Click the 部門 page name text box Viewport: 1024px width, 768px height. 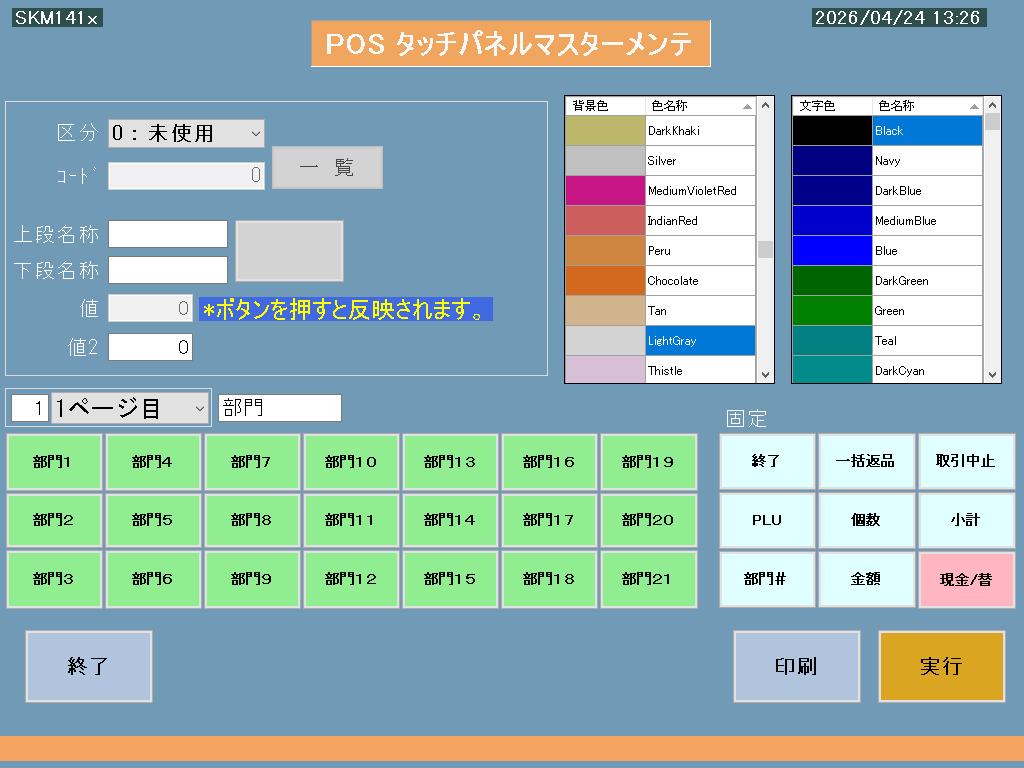pos(279,408)
